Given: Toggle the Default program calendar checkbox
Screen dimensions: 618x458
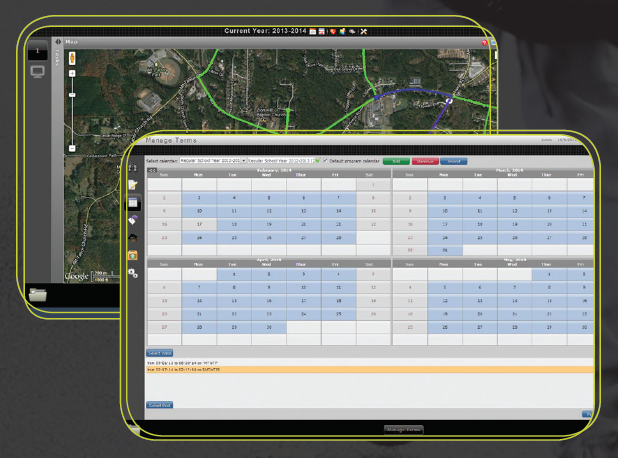Looking at the screenshot, I should coord(327,160).
